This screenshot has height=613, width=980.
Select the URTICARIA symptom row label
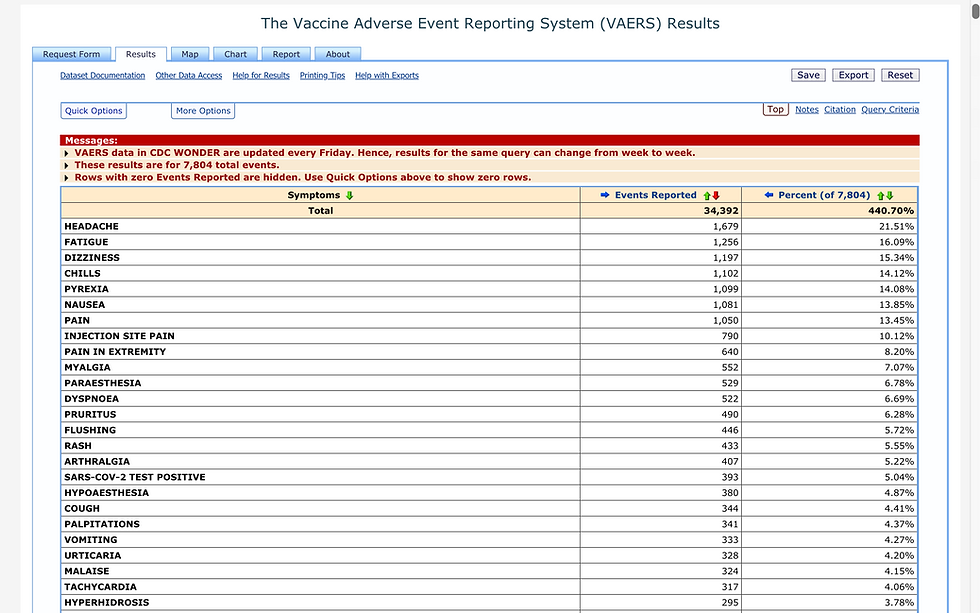tap(92, 555)
